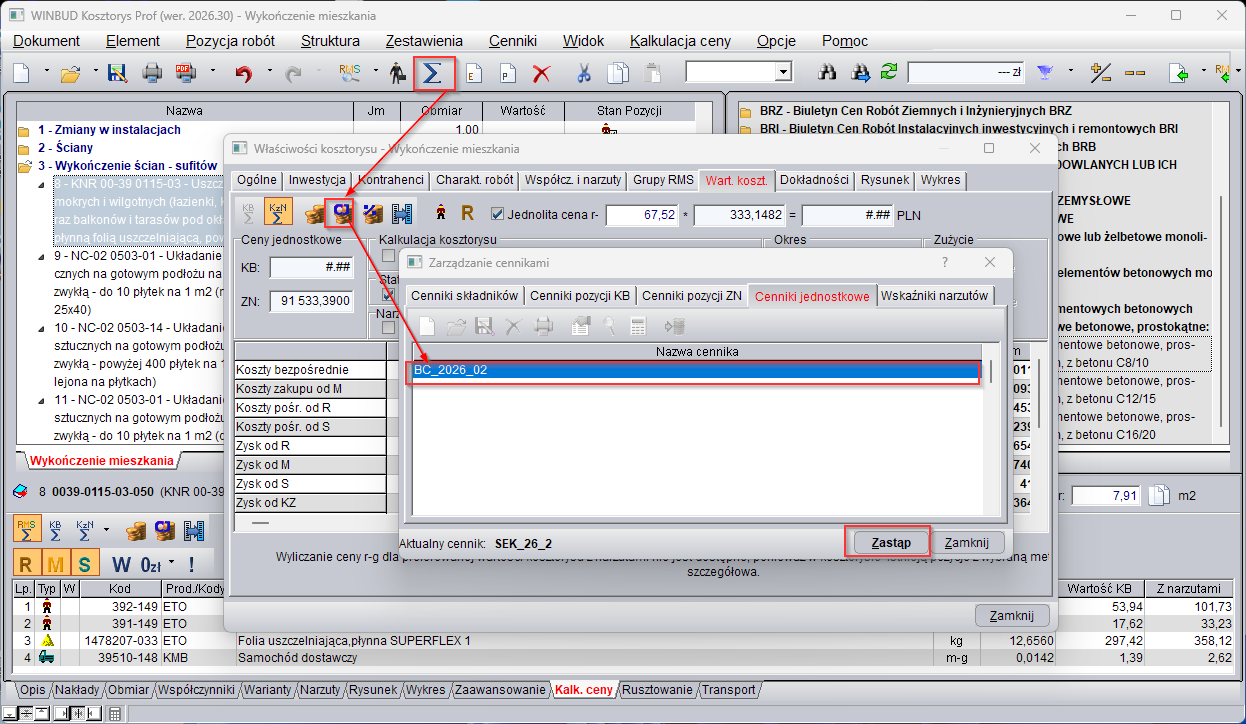Click the binoculars search icon

click(828, 73)
